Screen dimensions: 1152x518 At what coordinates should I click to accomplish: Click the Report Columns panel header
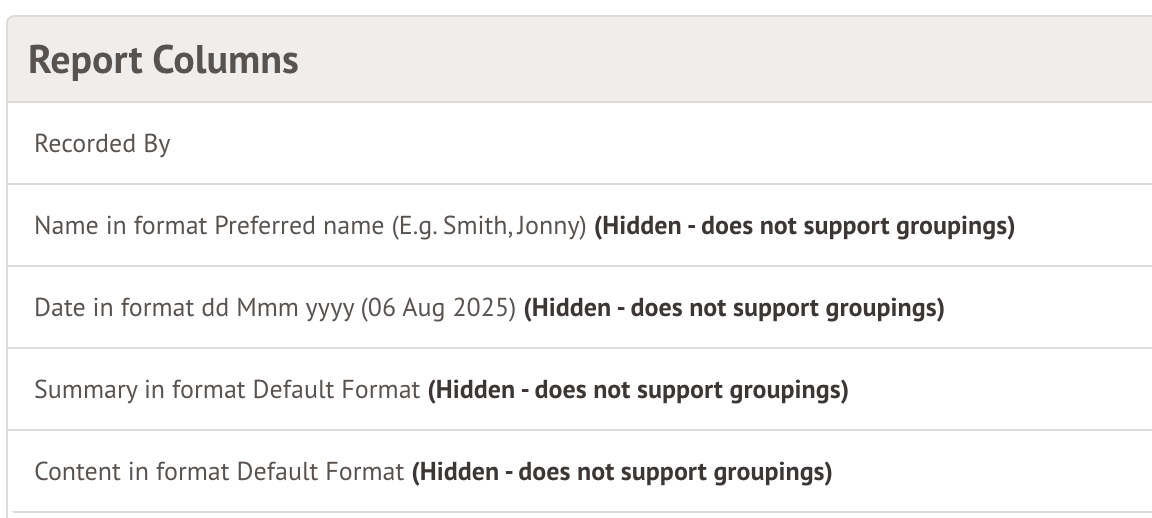pyautogui.click(x=164, y=60)
